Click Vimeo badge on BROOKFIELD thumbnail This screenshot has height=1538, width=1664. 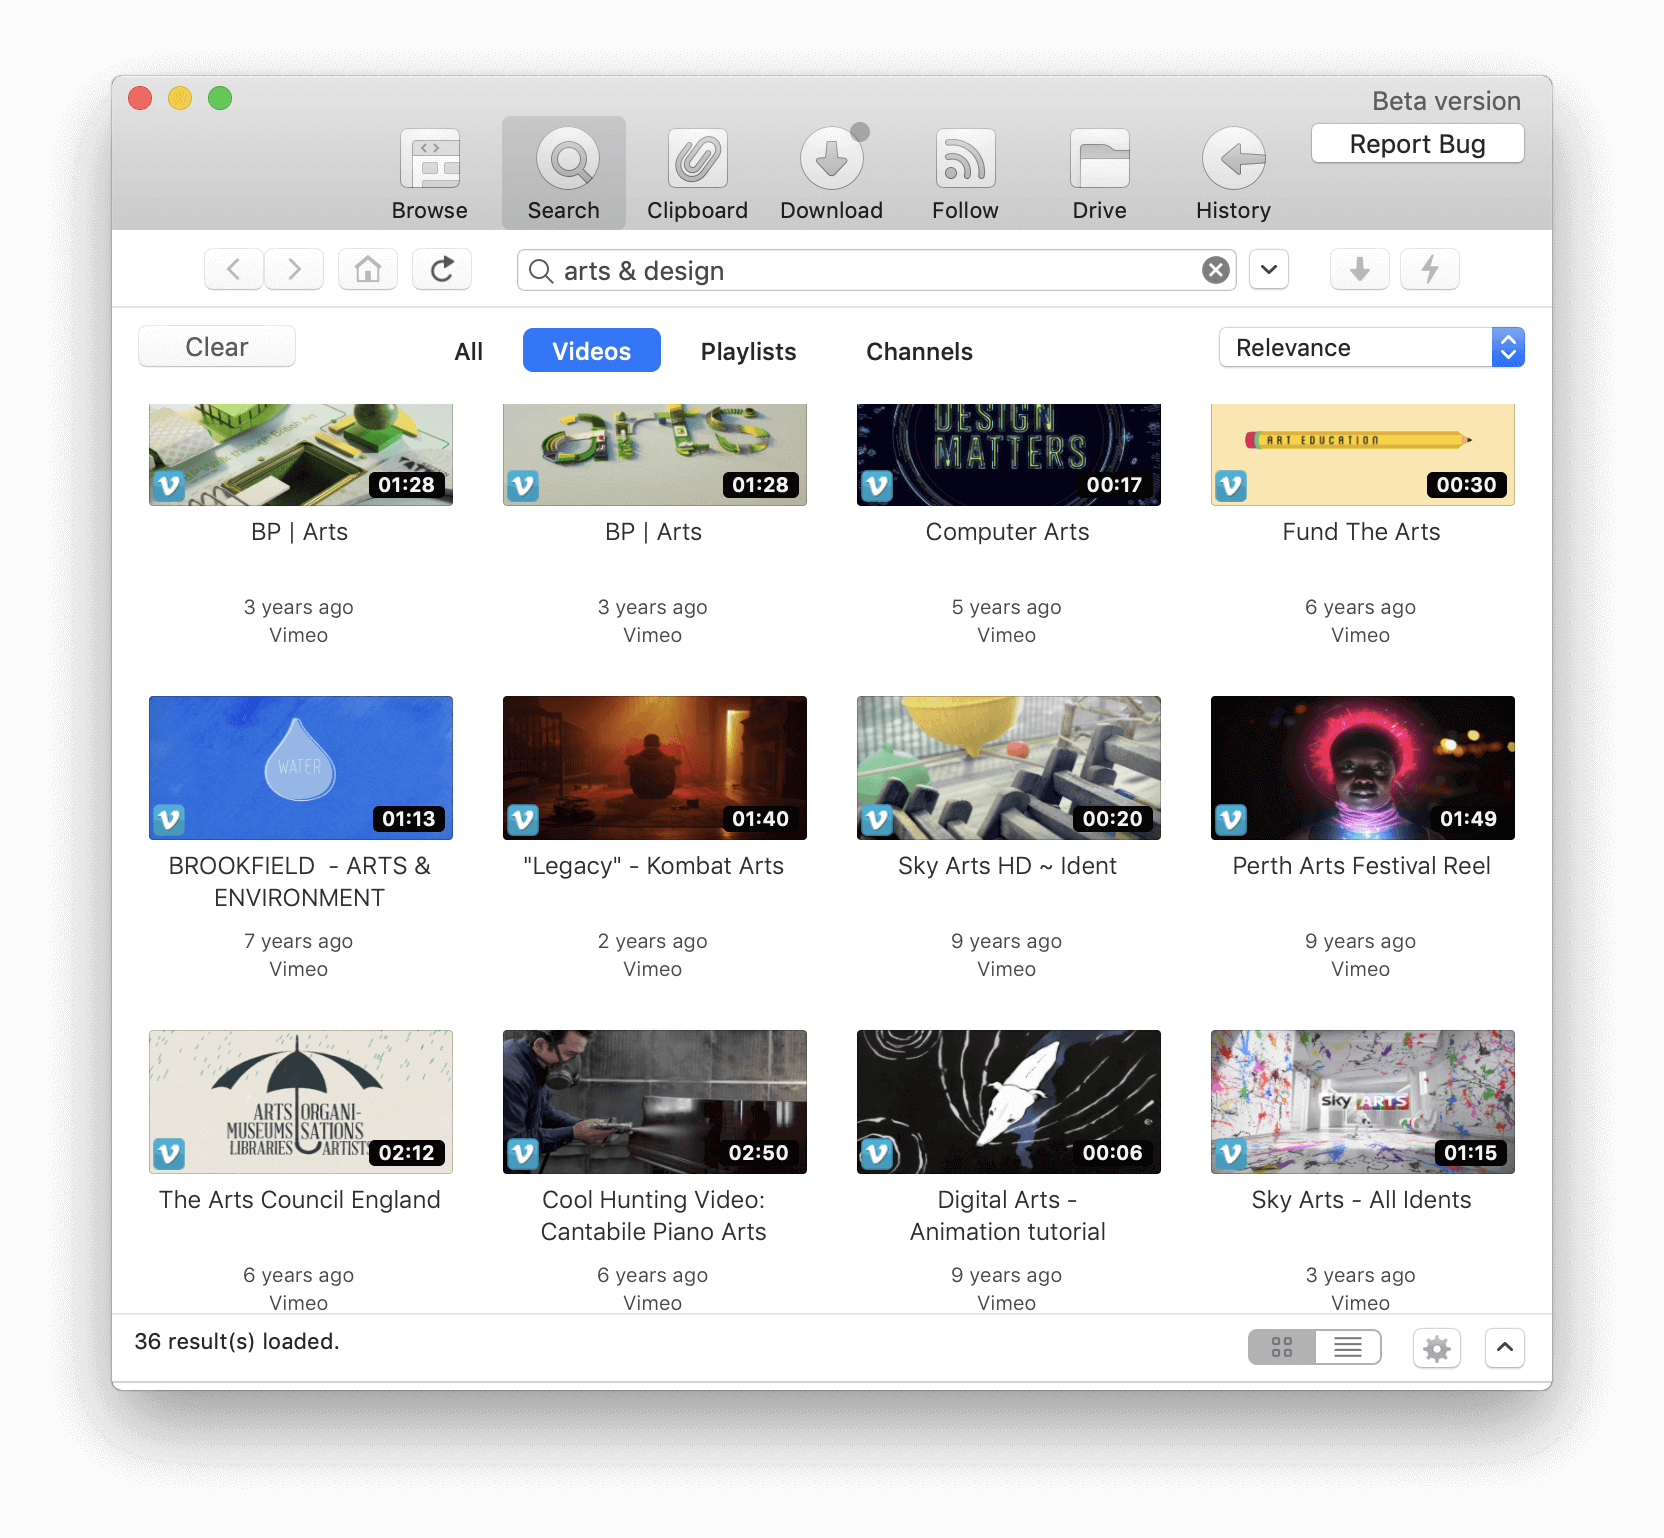169,820
